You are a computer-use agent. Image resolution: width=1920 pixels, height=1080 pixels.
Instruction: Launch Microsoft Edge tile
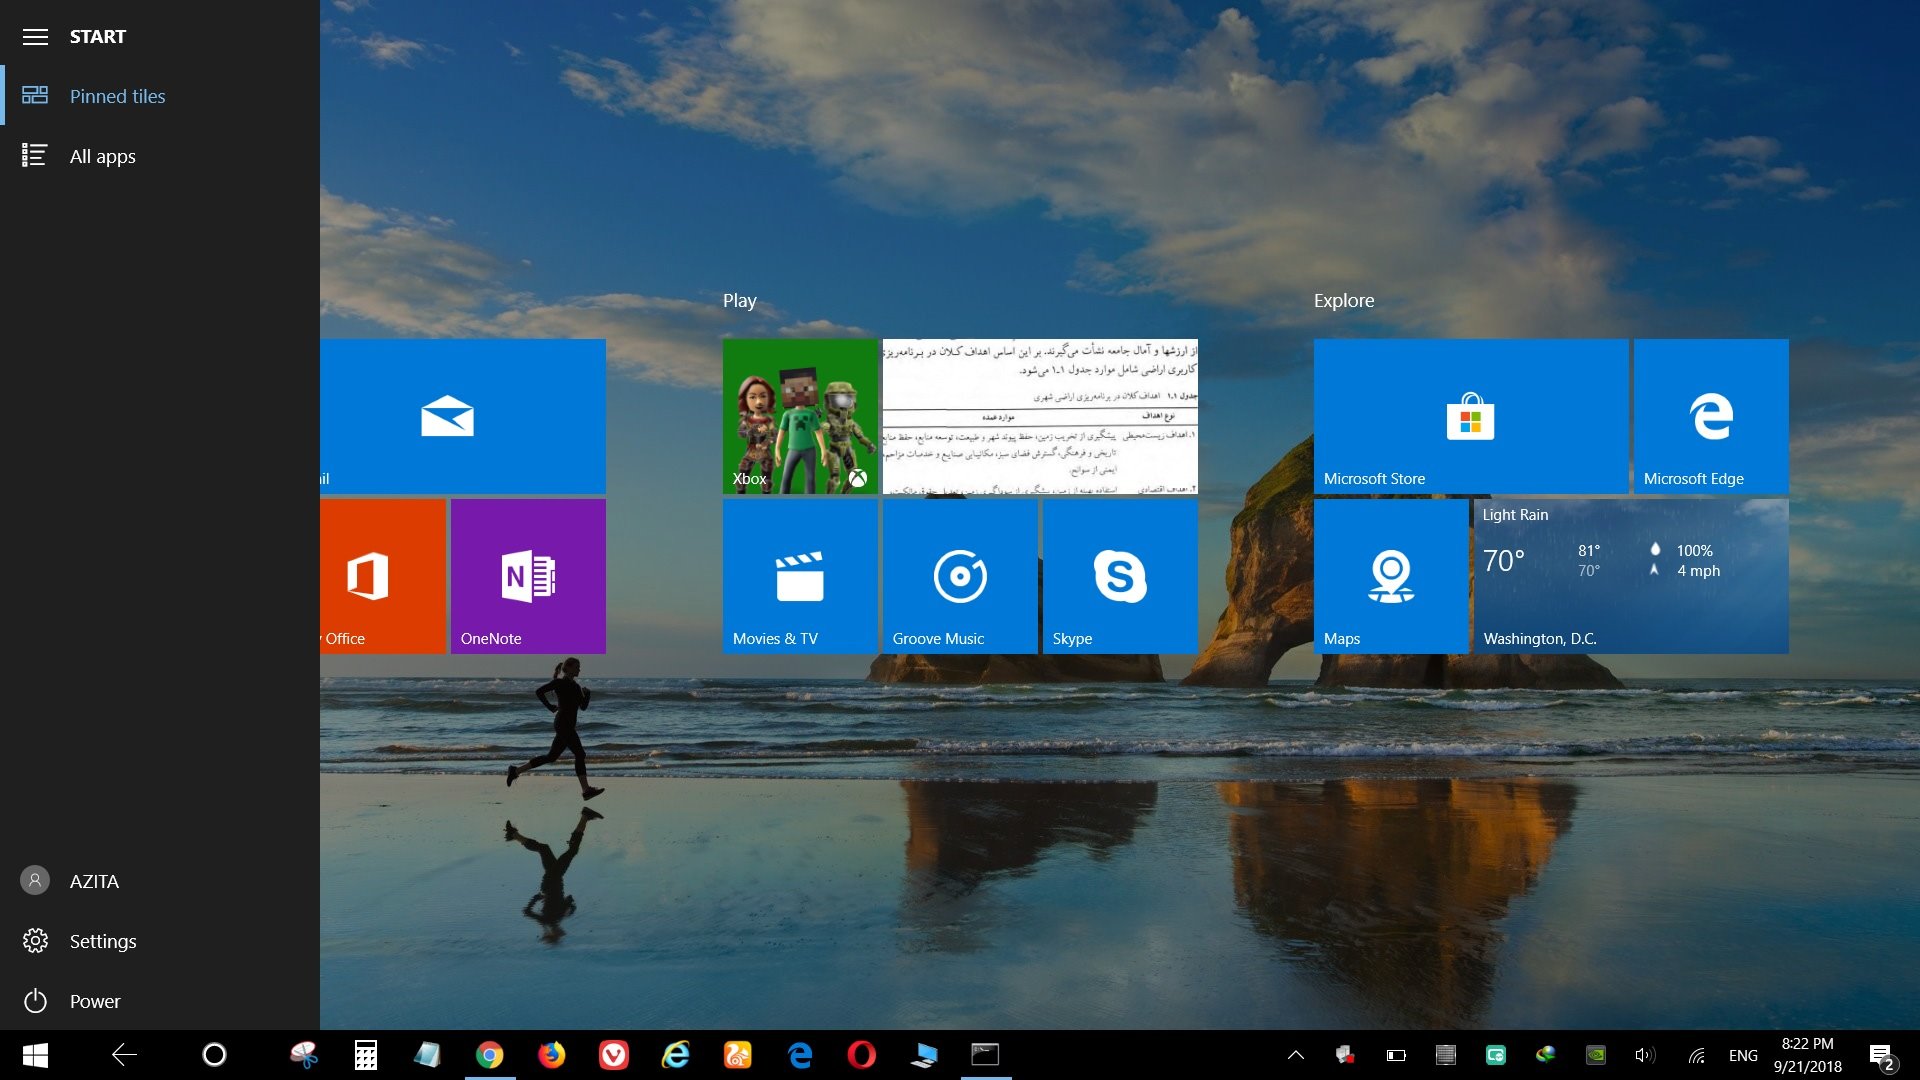coord(1711,416)
